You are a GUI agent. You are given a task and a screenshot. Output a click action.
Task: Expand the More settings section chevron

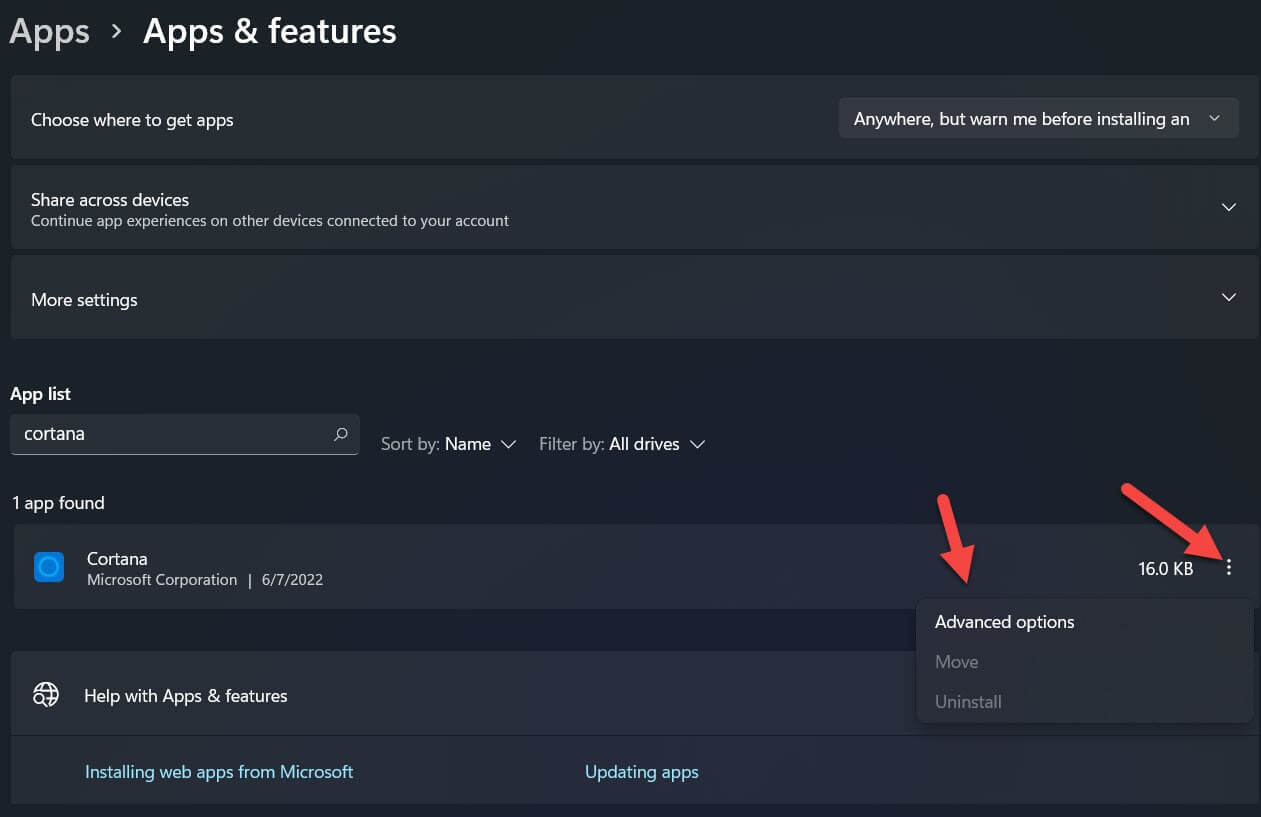coord(1229,298)
